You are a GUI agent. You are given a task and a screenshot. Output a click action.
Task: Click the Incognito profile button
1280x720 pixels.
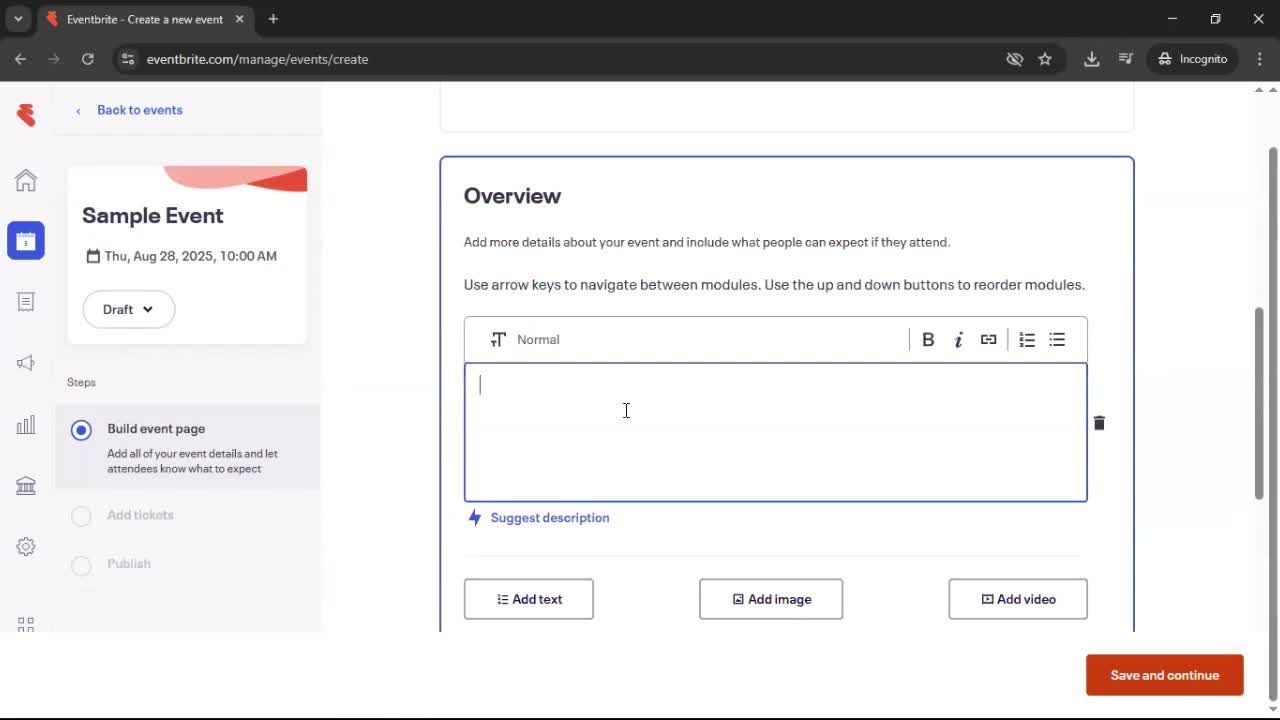tap(1192, 59)
